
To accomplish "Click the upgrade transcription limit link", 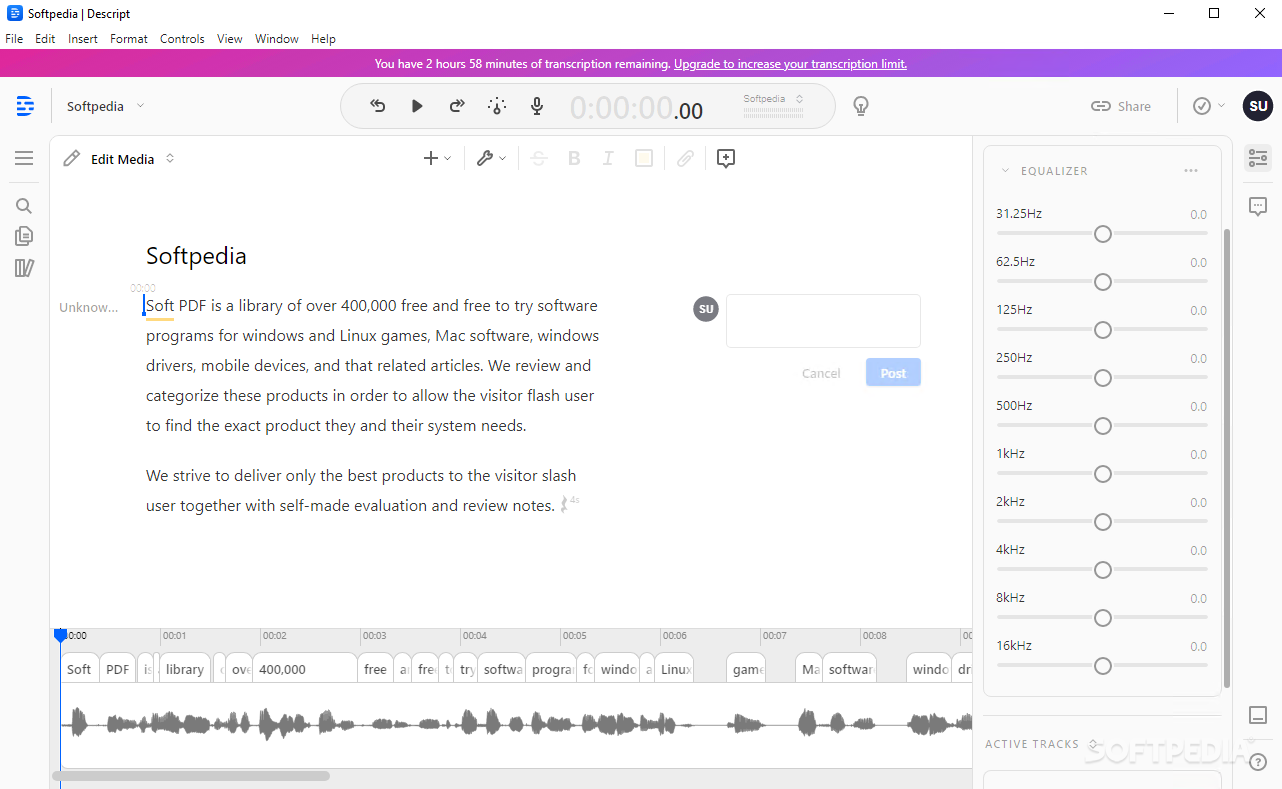I will point(790,64).
